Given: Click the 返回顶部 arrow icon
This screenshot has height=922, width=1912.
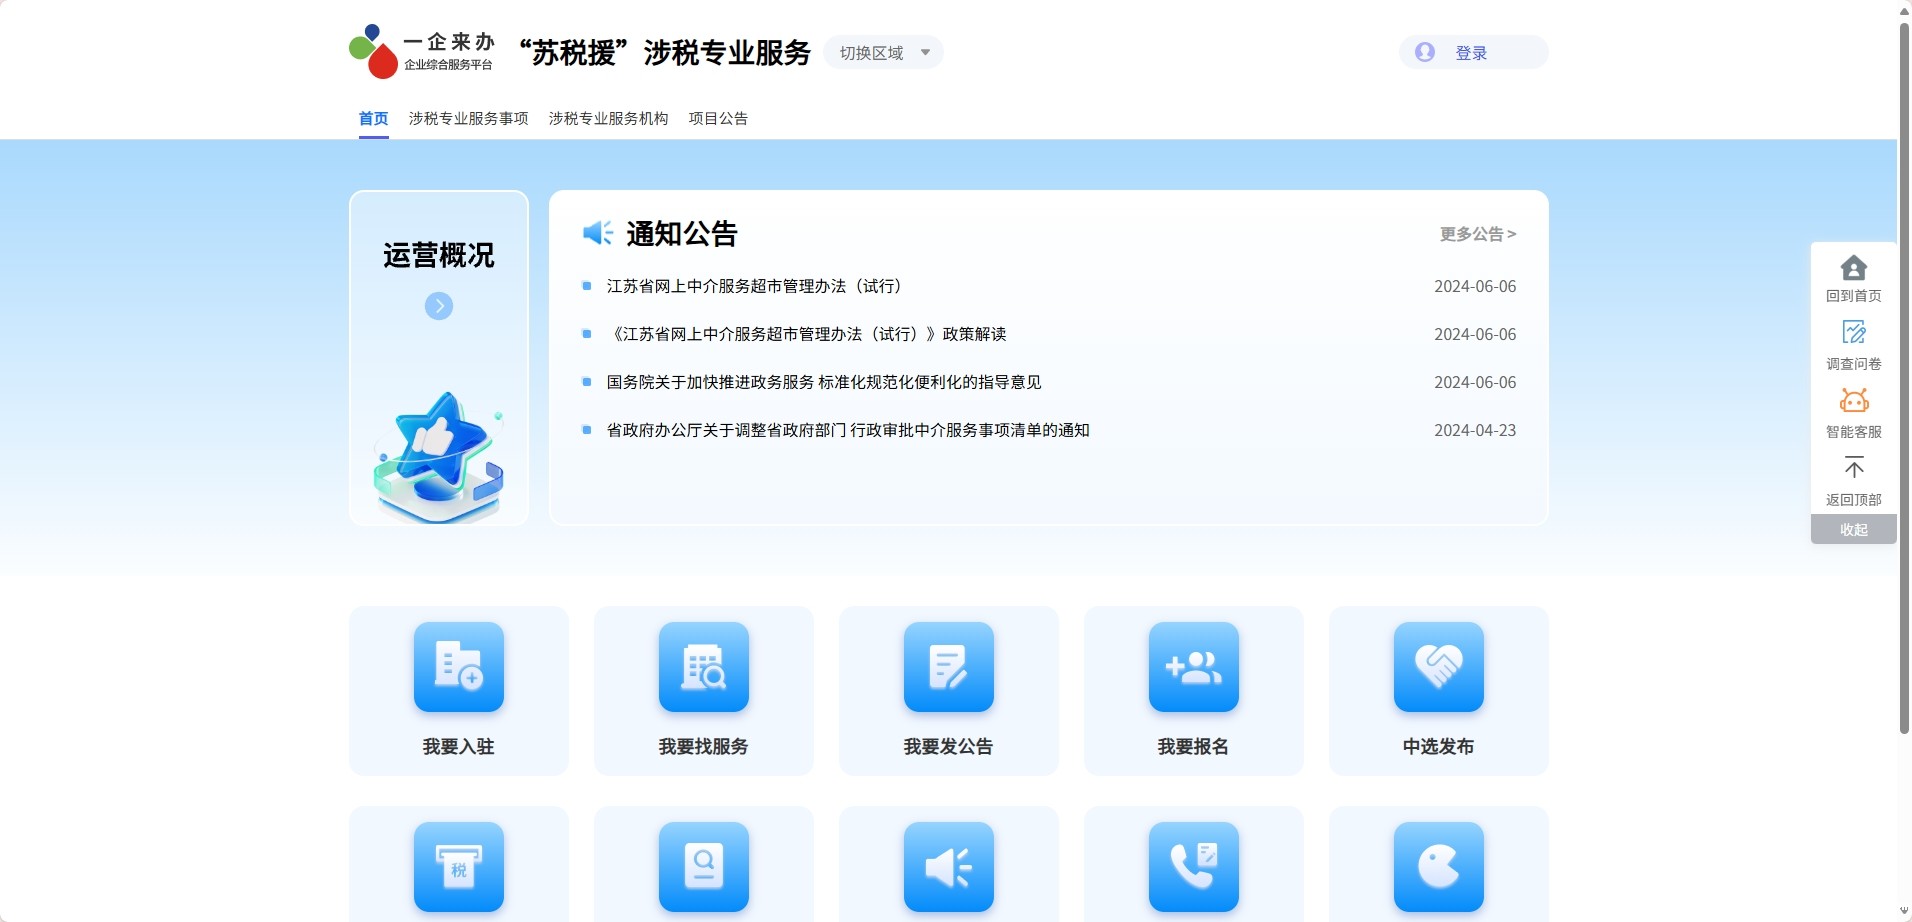Looking at the screenshot, I should (x=1853, y=468).
